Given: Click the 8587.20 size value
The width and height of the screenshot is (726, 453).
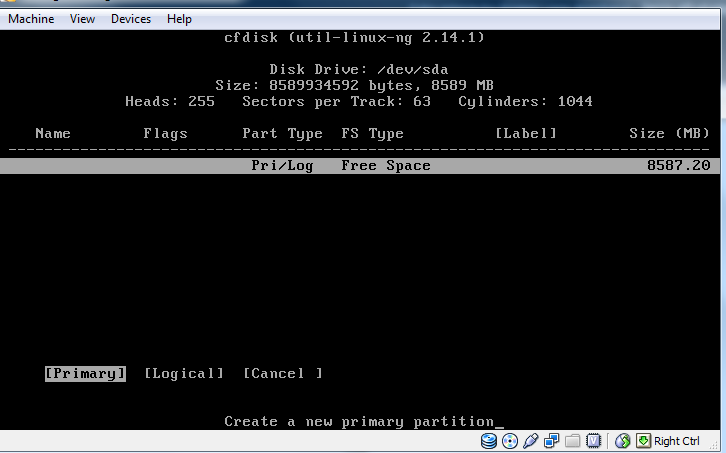Looking at the screenshot, I should pyautogui.click(x=678, y=165).
